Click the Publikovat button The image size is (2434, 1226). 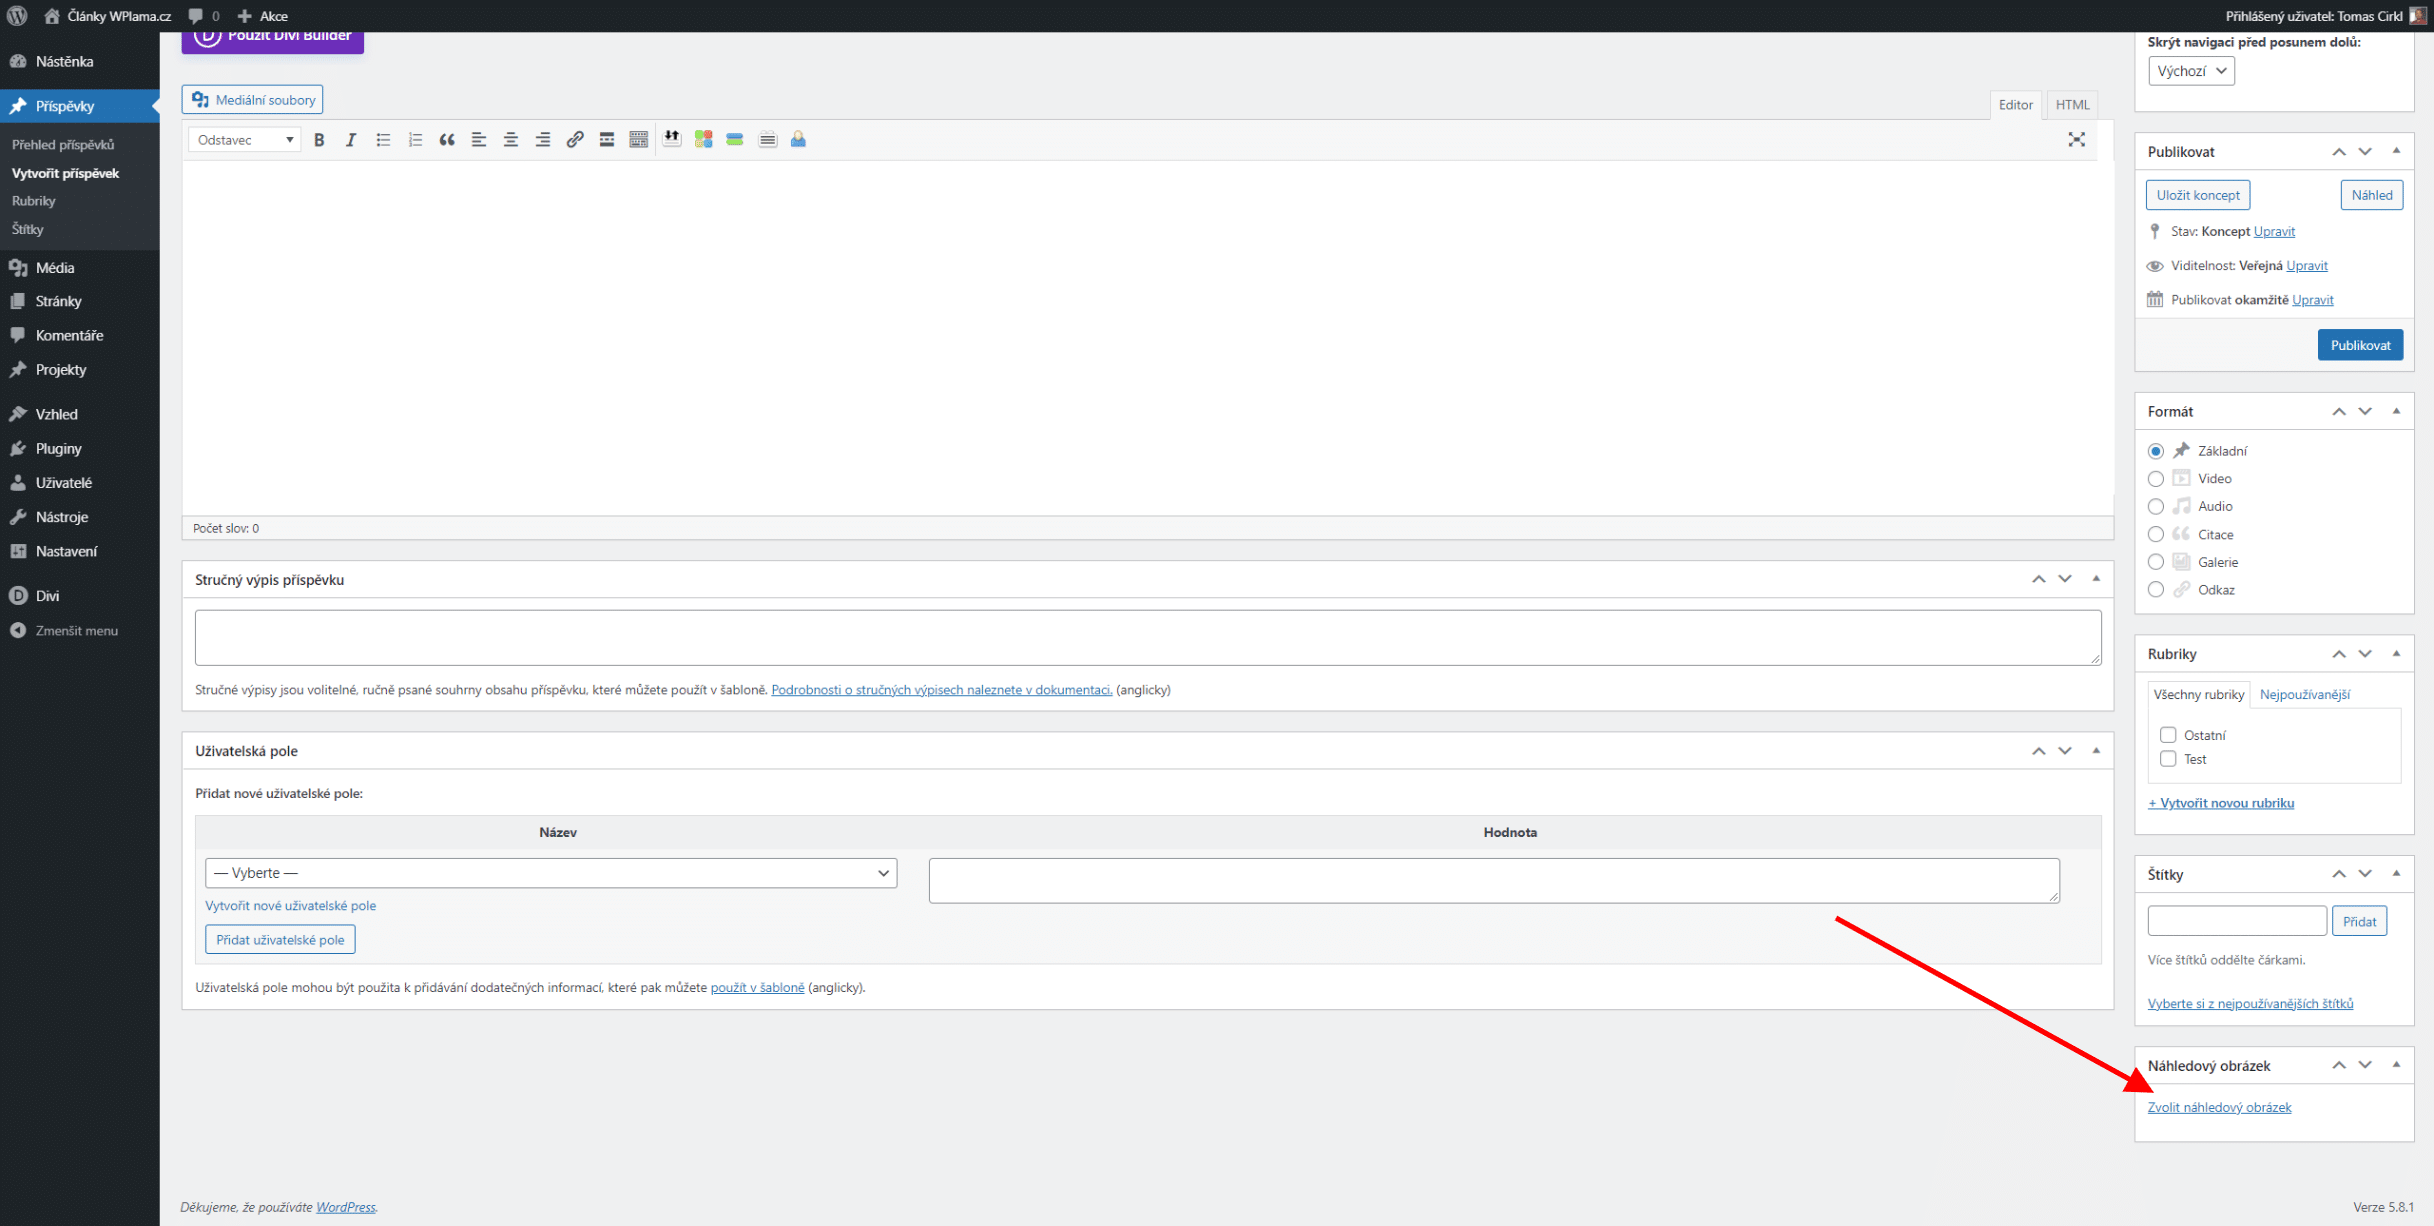pos(2360,345)
